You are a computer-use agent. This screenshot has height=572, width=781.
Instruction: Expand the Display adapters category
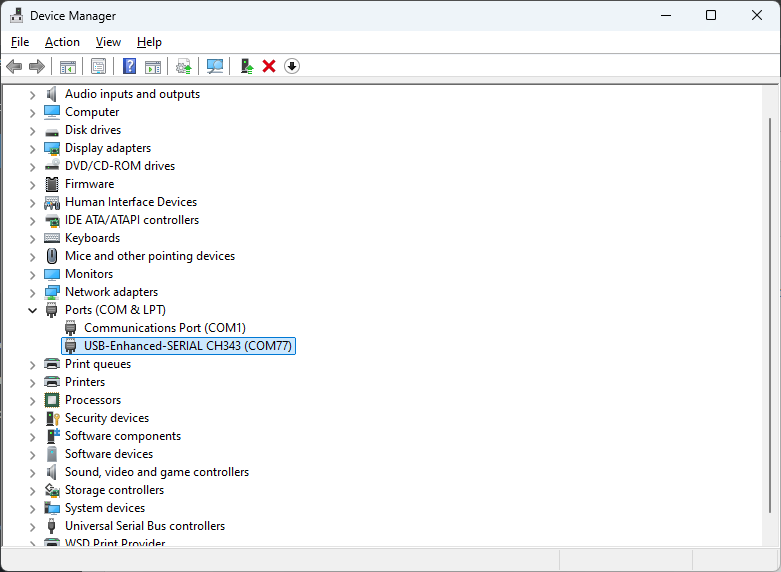click(x=33, y=148)
